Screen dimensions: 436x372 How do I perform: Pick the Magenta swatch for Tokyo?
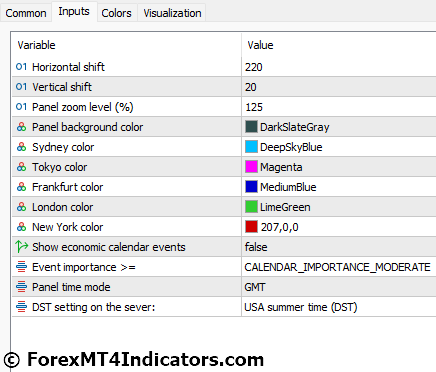click(251, 167)
